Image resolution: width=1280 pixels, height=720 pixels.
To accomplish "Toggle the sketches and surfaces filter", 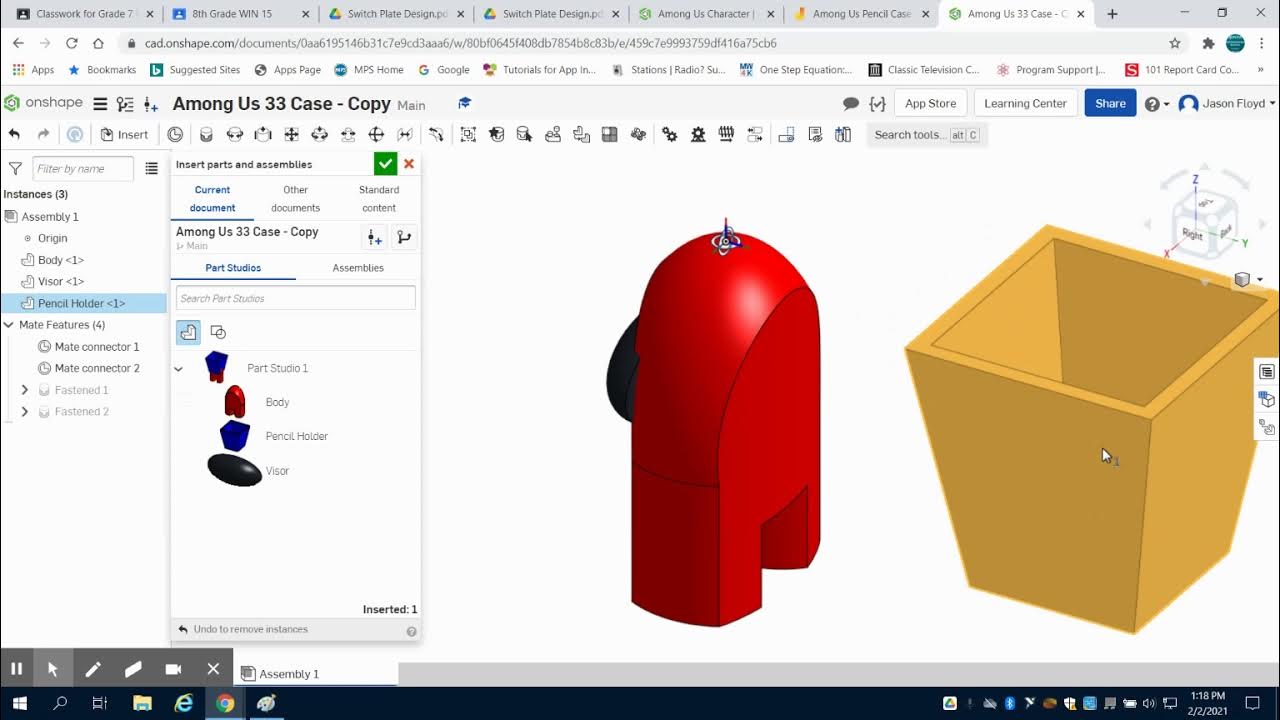I will [218, 332].
